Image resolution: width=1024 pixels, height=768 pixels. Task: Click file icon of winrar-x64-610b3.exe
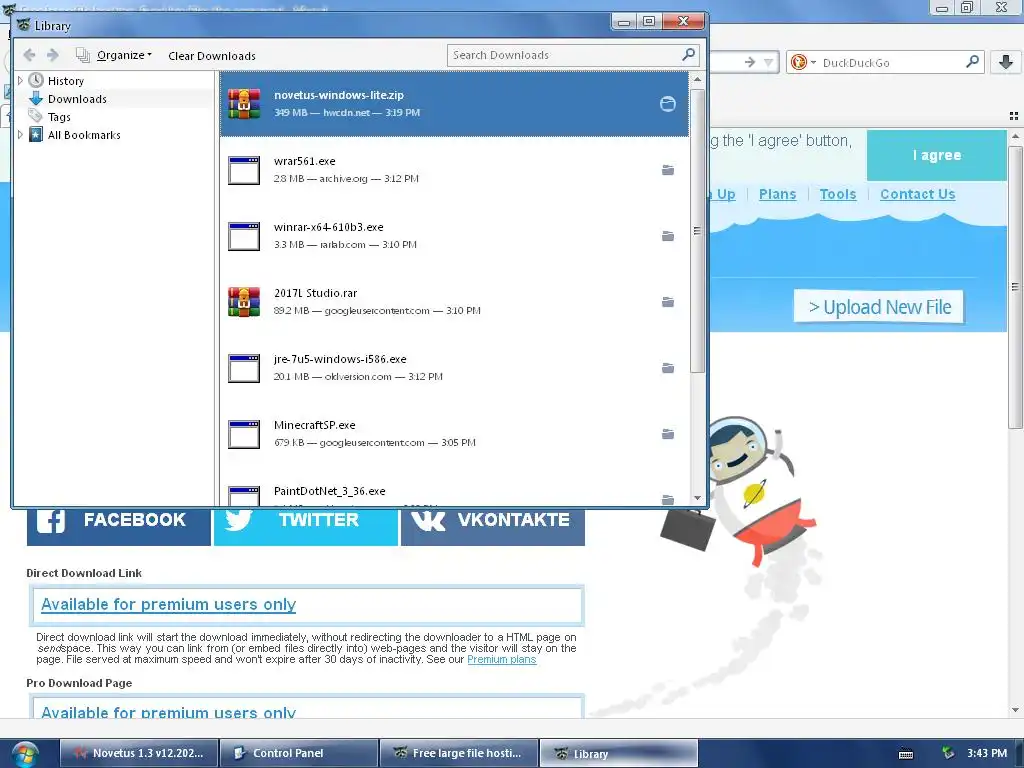click(244, 236)
